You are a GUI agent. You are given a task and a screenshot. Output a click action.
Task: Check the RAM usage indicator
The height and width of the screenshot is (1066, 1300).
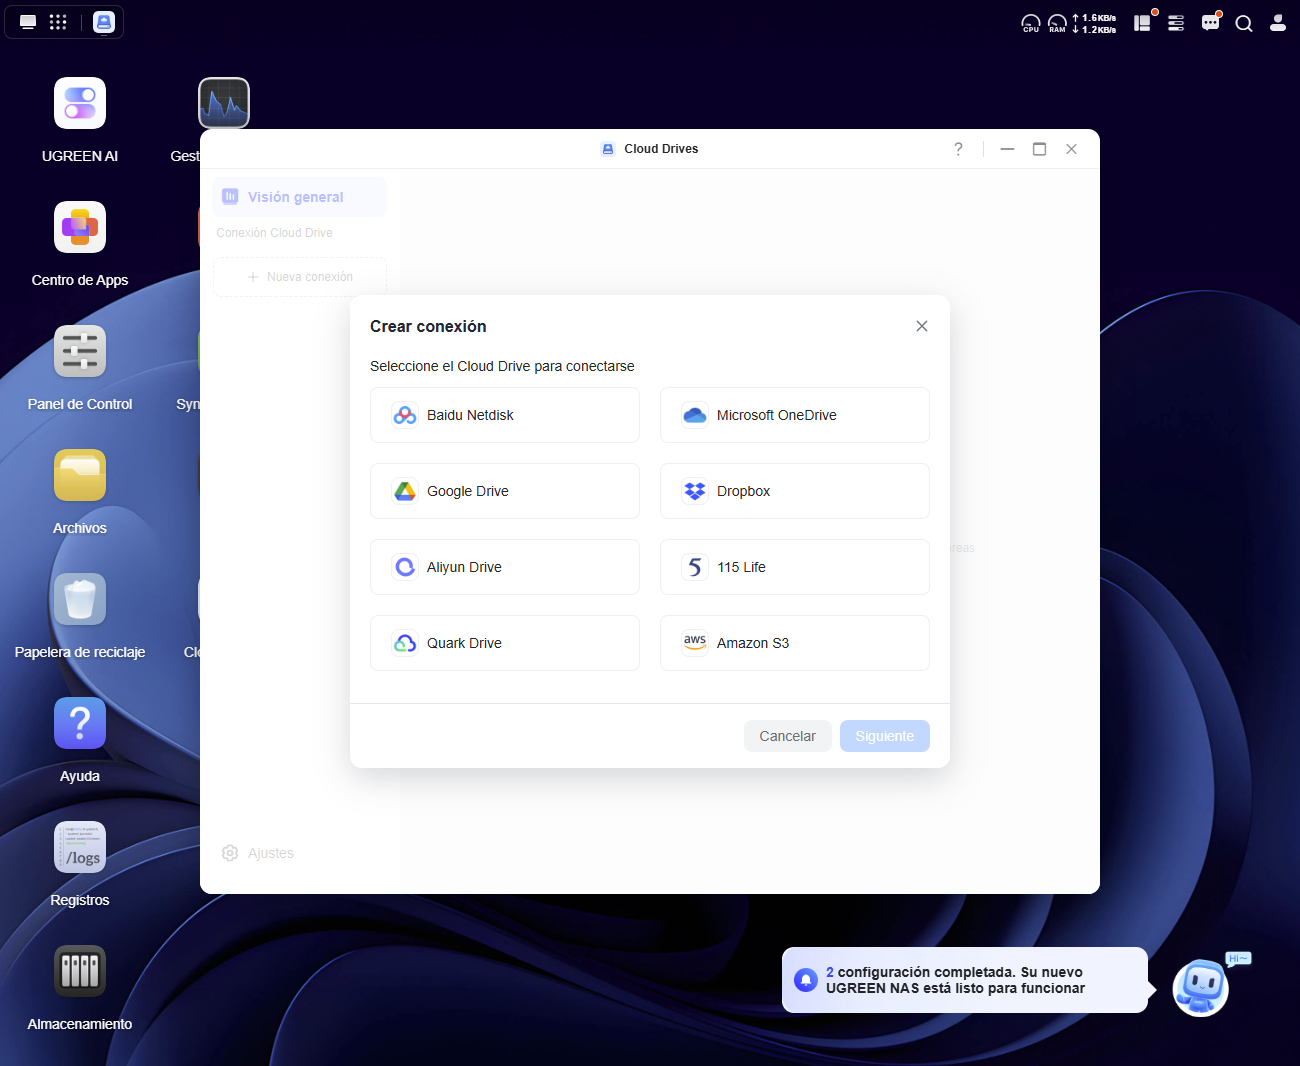tap(1057, 23)
